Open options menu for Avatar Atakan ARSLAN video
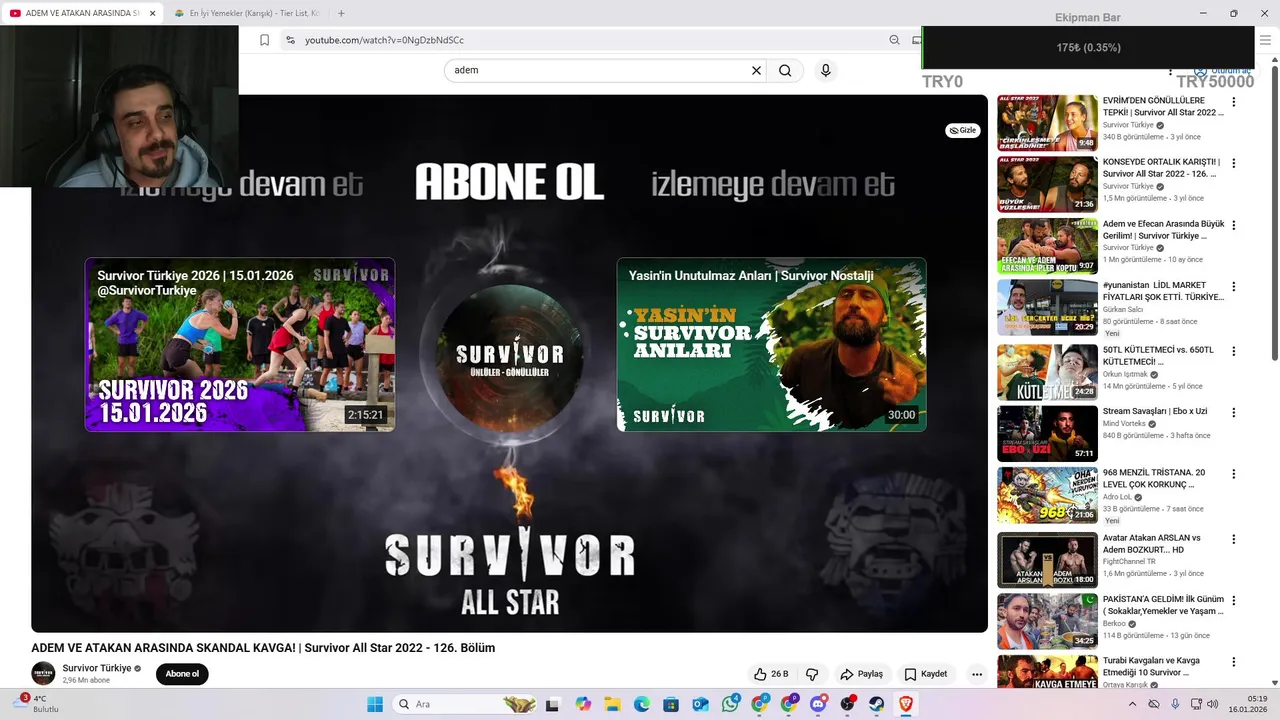Screen dimensions: 1280x720 tap(1233, 538)
